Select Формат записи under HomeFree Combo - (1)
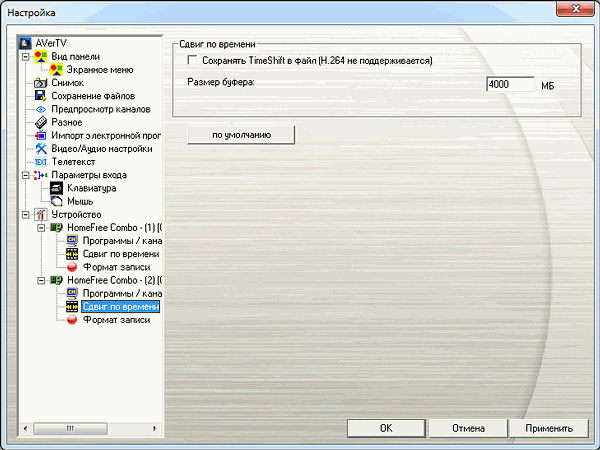Viewport: 600px width, 450px height. click(x=116, y=267)
